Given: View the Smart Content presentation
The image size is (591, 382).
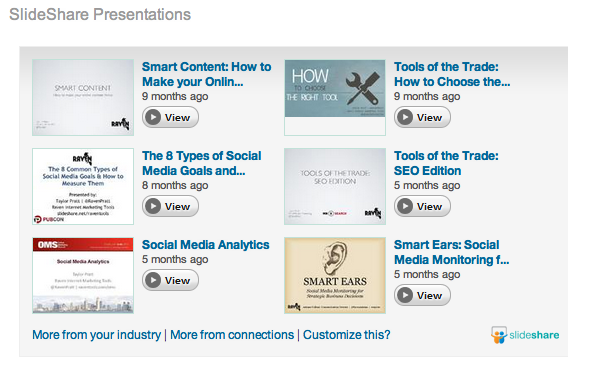Looking at the screenshot, I should coord(170,117).
